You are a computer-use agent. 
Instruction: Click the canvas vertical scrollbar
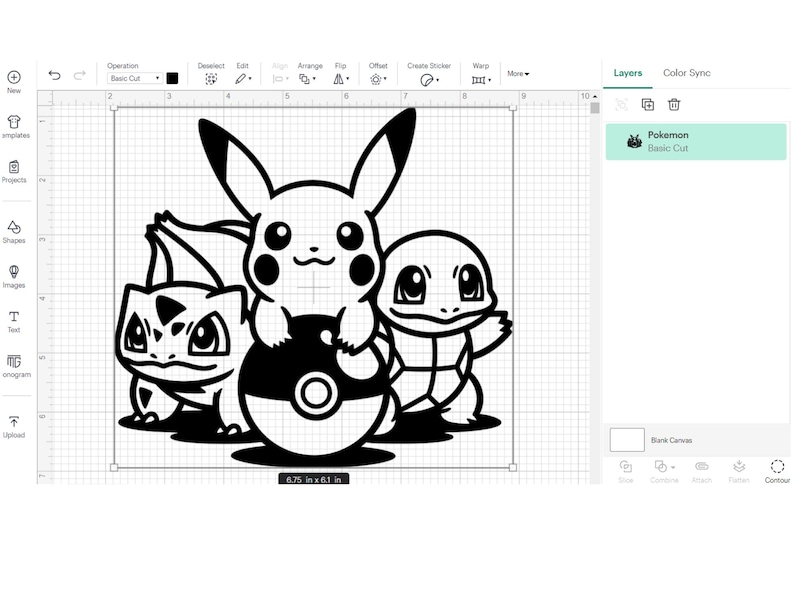pyautogui.click(x=595, y=108)
